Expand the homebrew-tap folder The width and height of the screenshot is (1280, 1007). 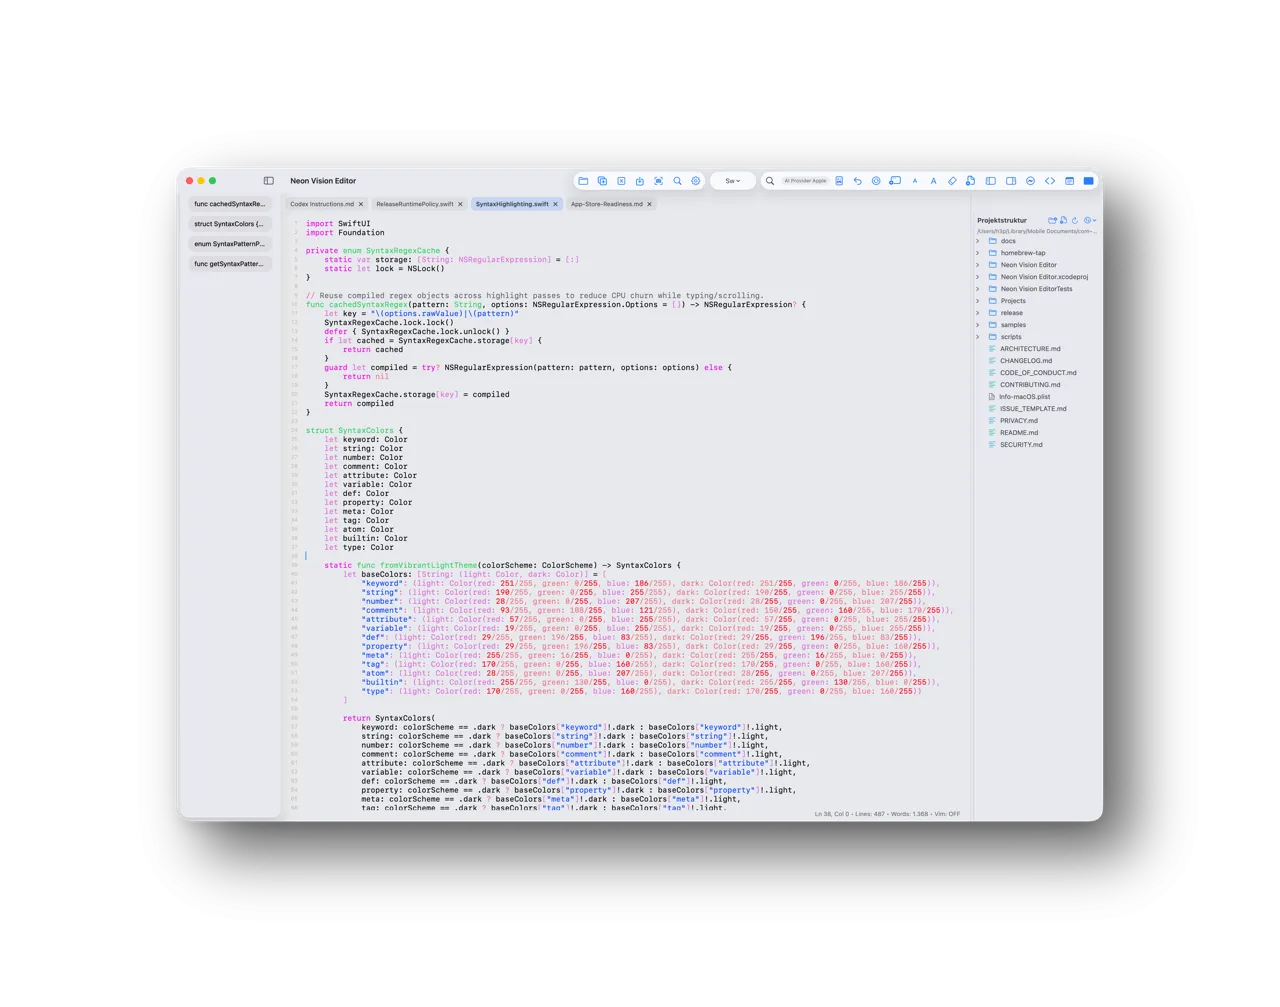(x=978, y=253)
